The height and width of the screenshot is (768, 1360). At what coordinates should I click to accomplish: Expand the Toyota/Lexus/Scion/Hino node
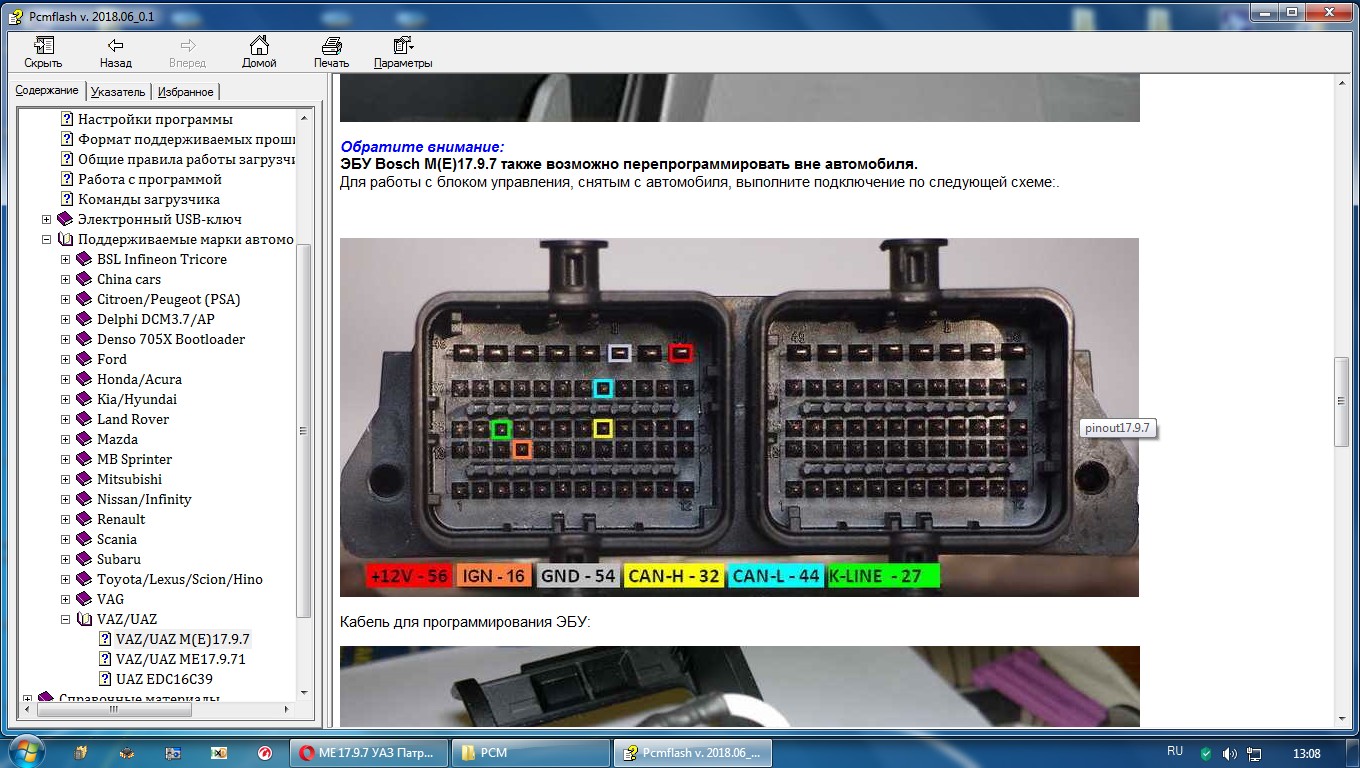pyautogui.click(x=65, y=579)
